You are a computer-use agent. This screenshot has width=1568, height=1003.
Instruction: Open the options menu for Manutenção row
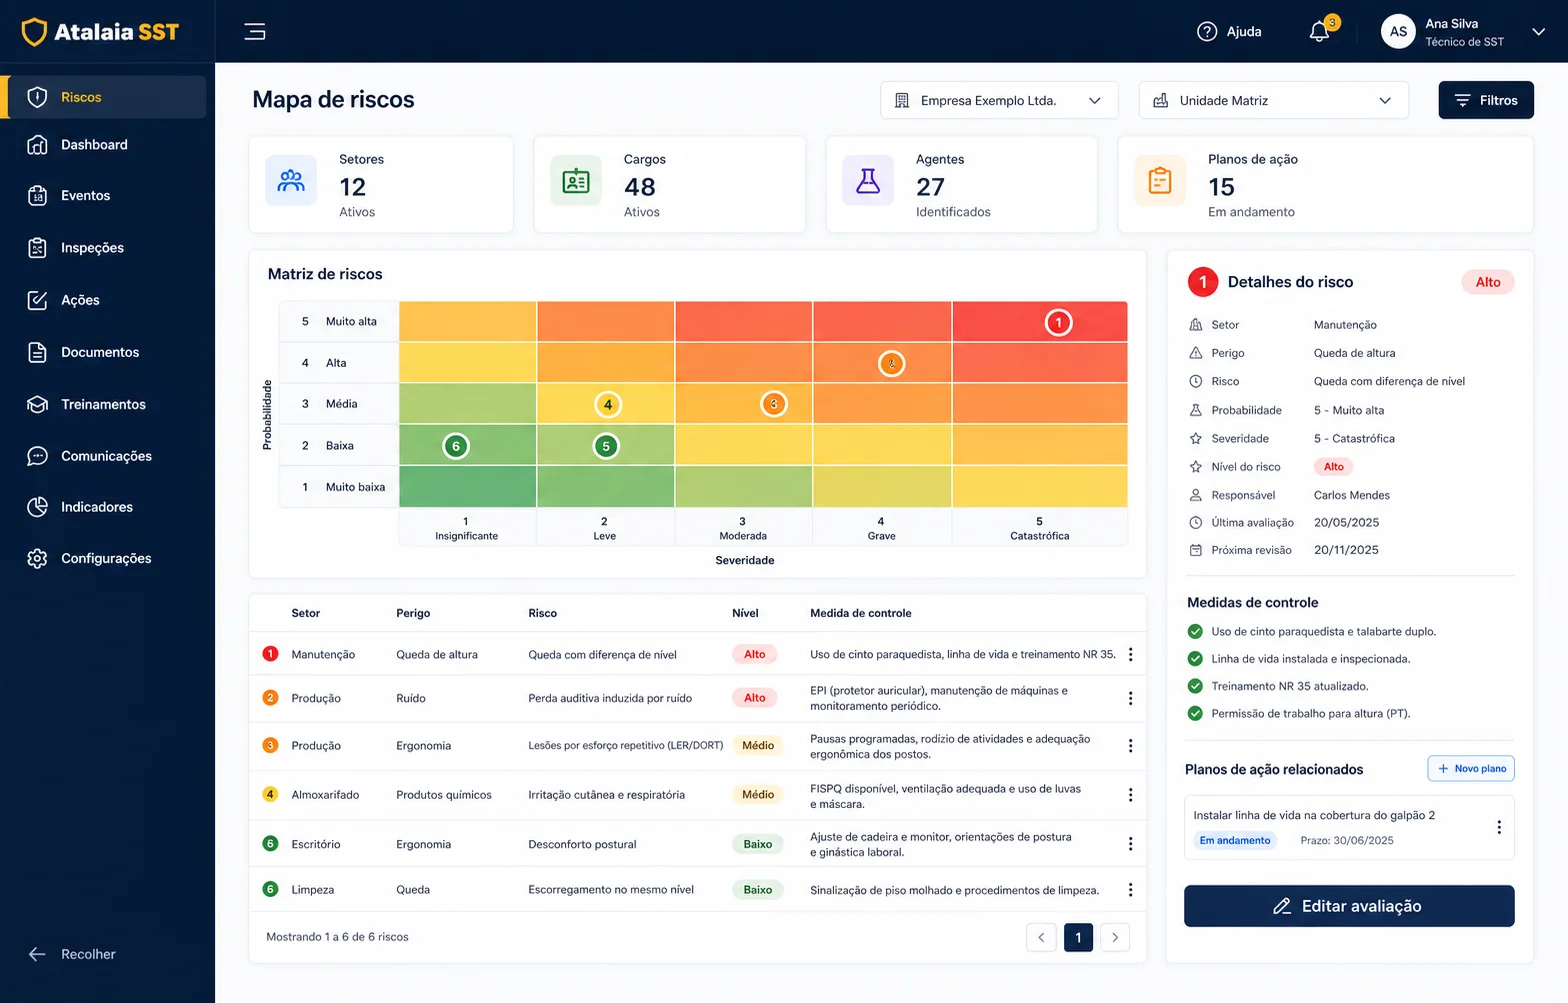point(1131,654)
